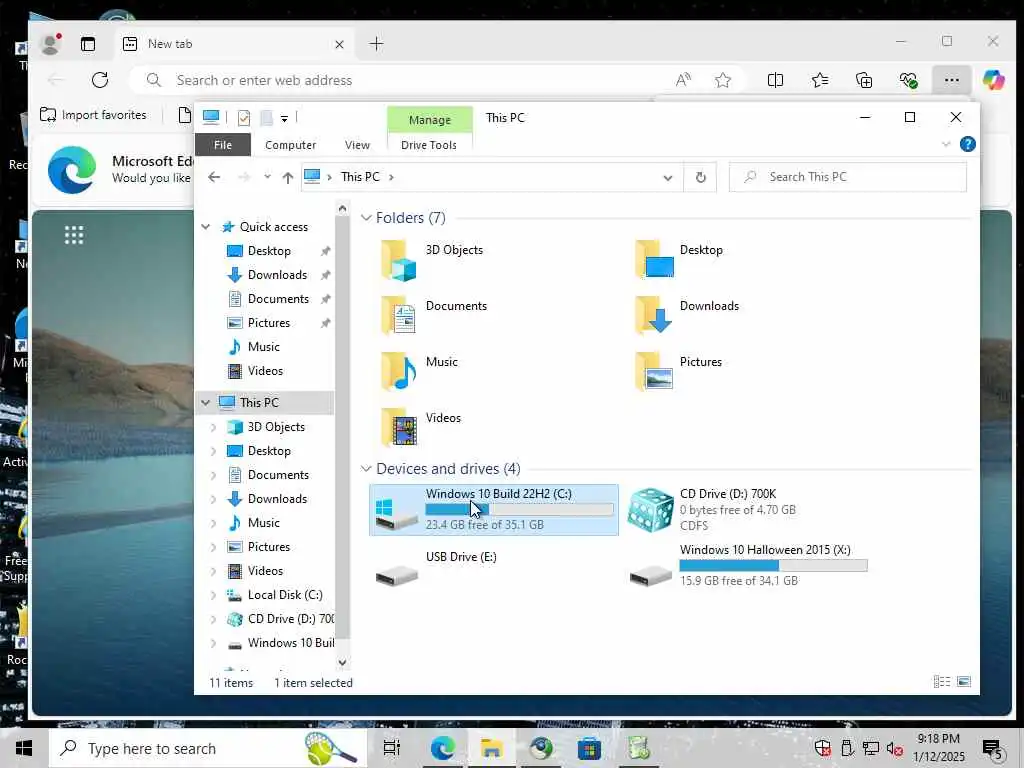
Task: Expand 3D Objects under This PC tree
Action: 213,427
